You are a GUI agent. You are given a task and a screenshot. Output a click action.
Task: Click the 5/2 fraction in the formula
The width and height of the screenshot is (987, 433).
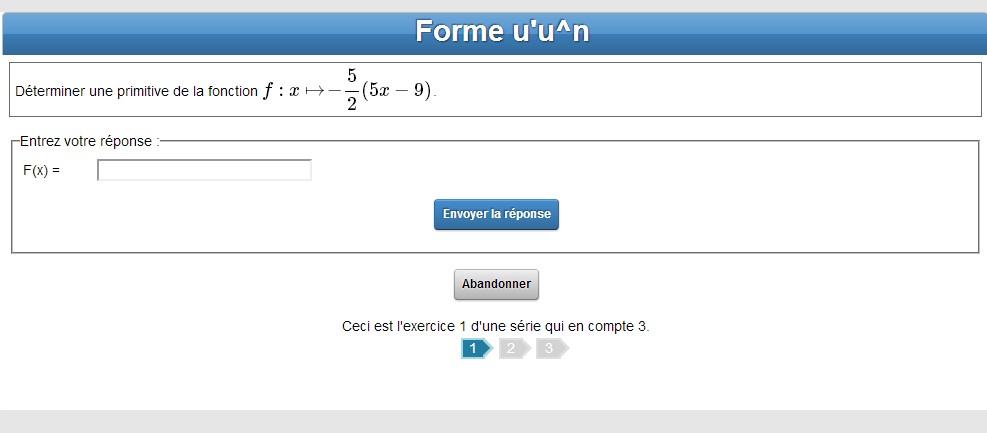pyautogui.click(x=351, y=90)
